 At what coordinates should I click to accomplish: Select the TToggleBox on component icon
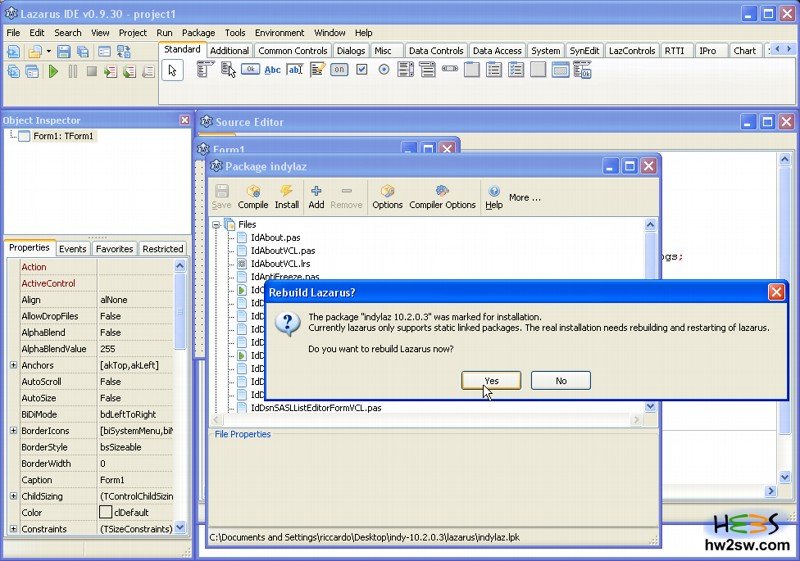pos(339,69)
